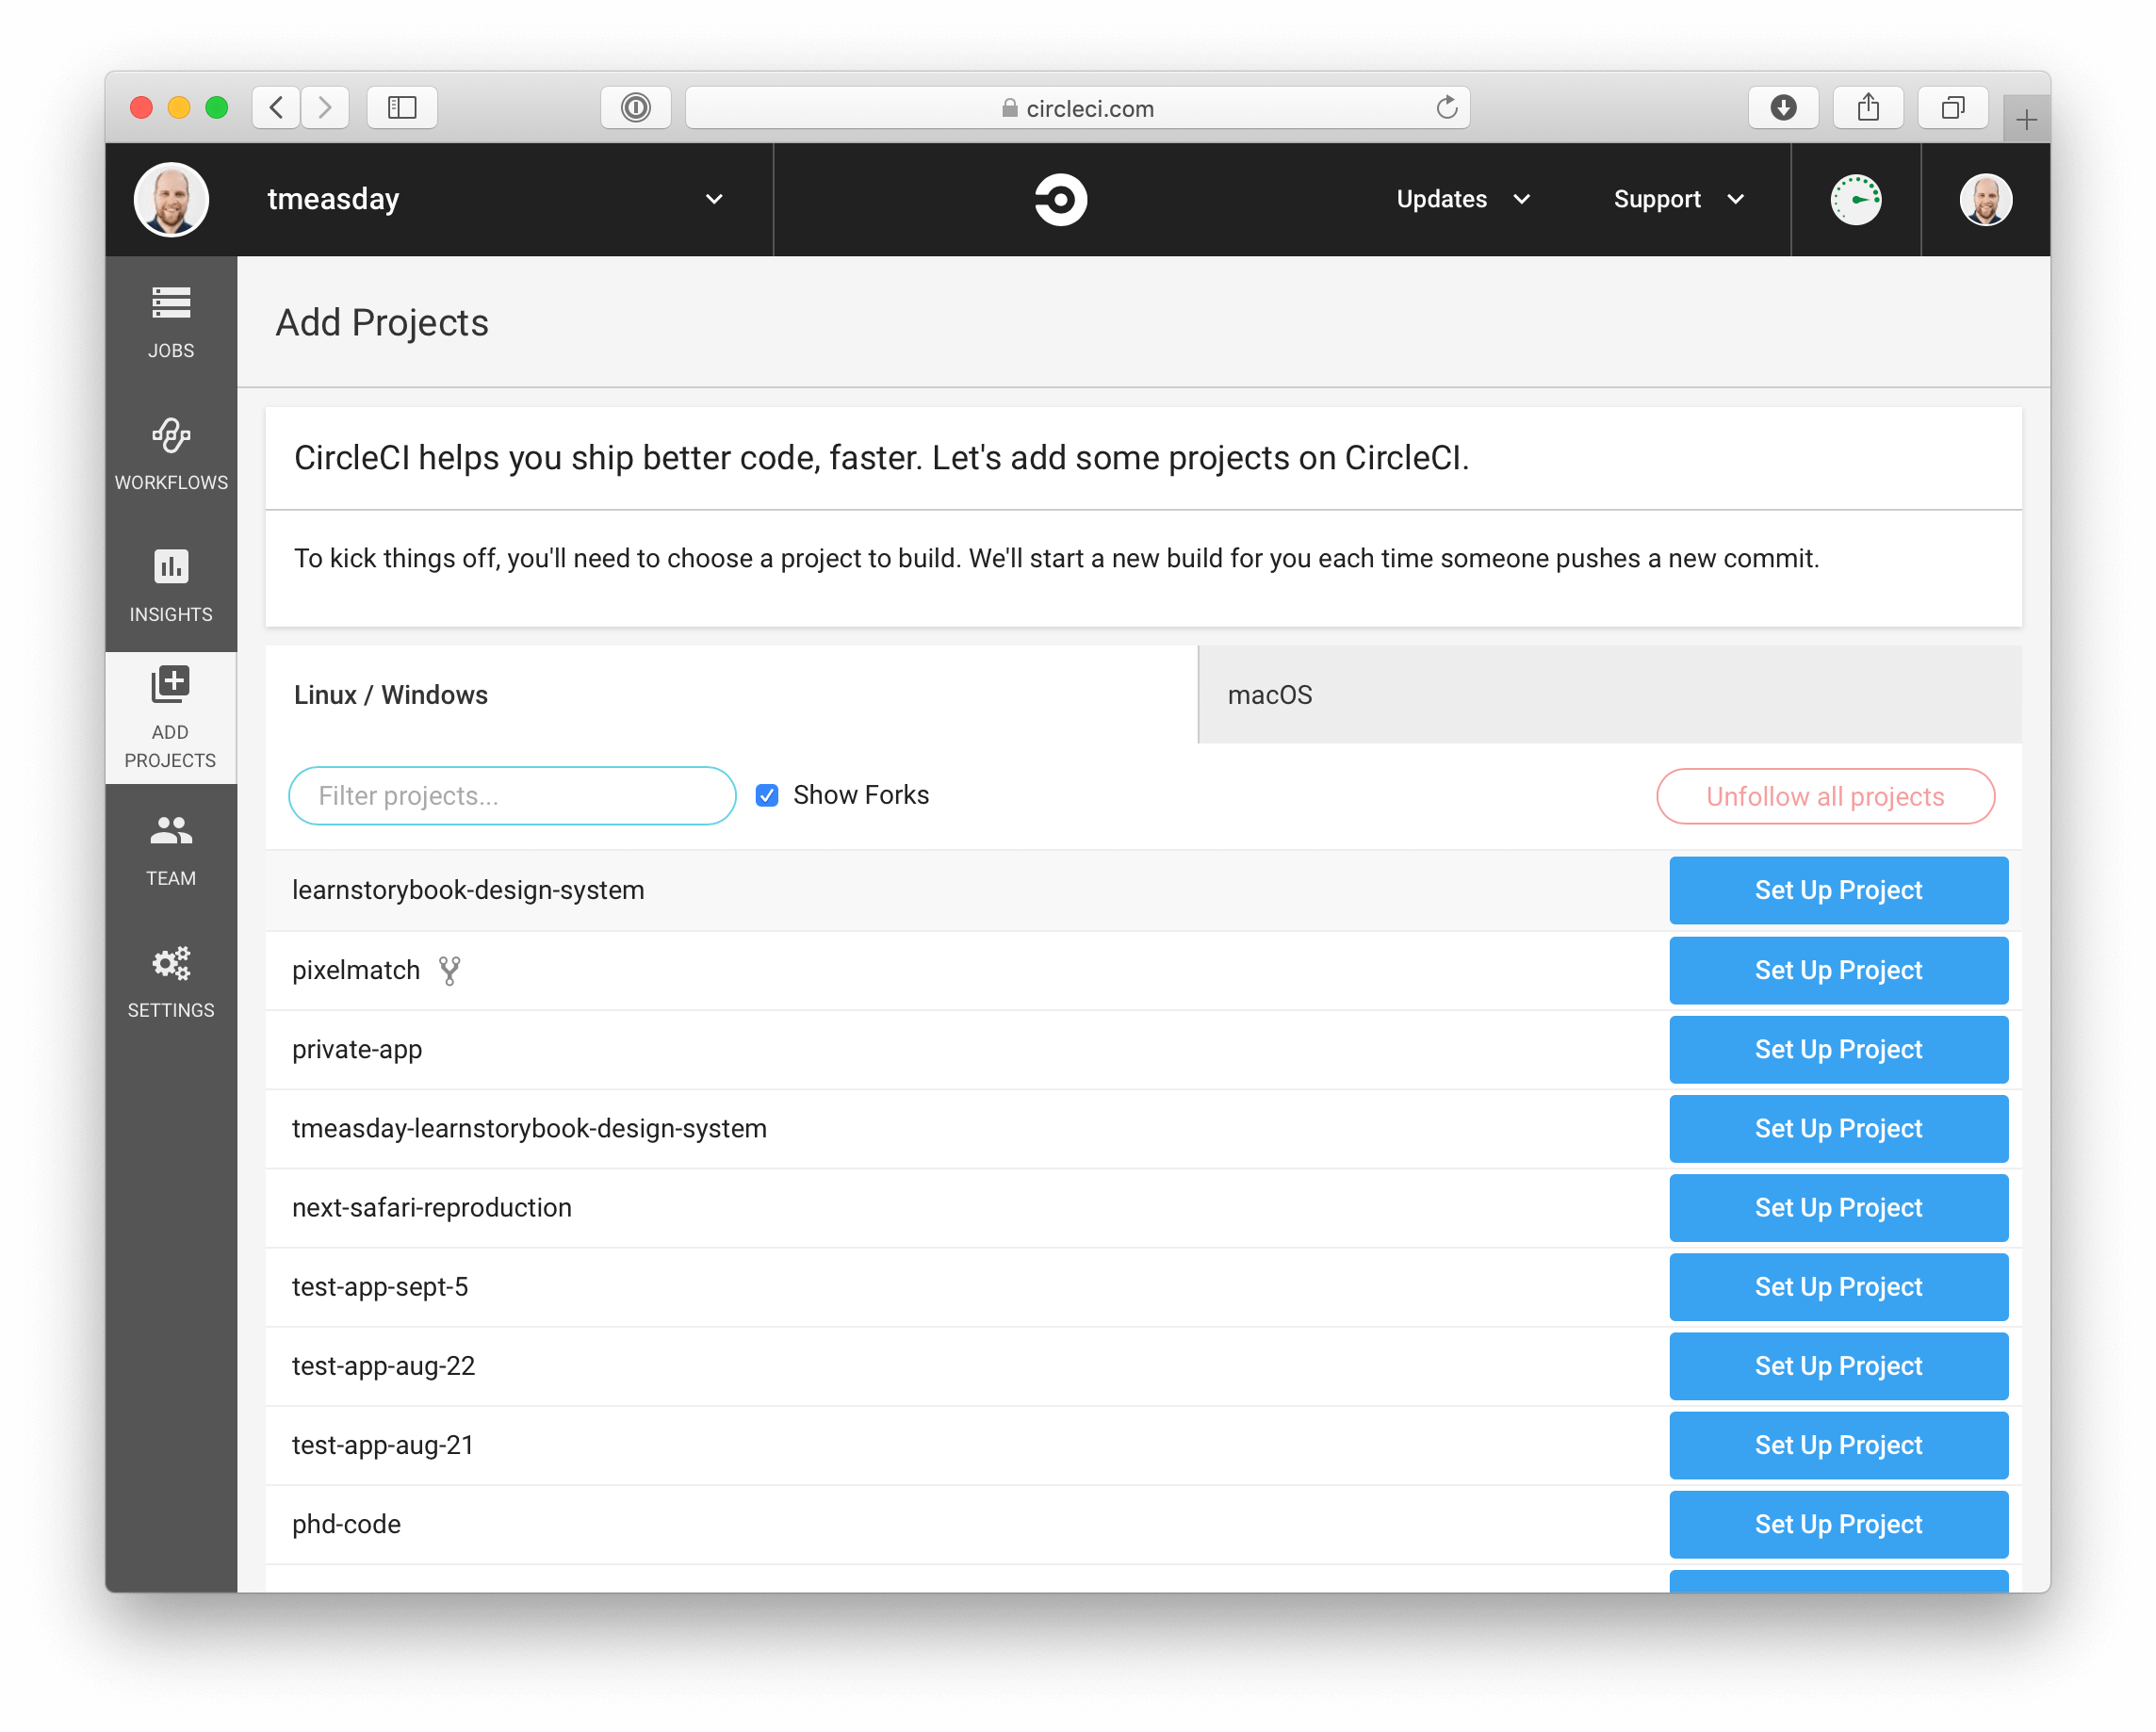2156x1732 pixels.
Task: Select the private-app project name
Action: [x=357, y=1050]
